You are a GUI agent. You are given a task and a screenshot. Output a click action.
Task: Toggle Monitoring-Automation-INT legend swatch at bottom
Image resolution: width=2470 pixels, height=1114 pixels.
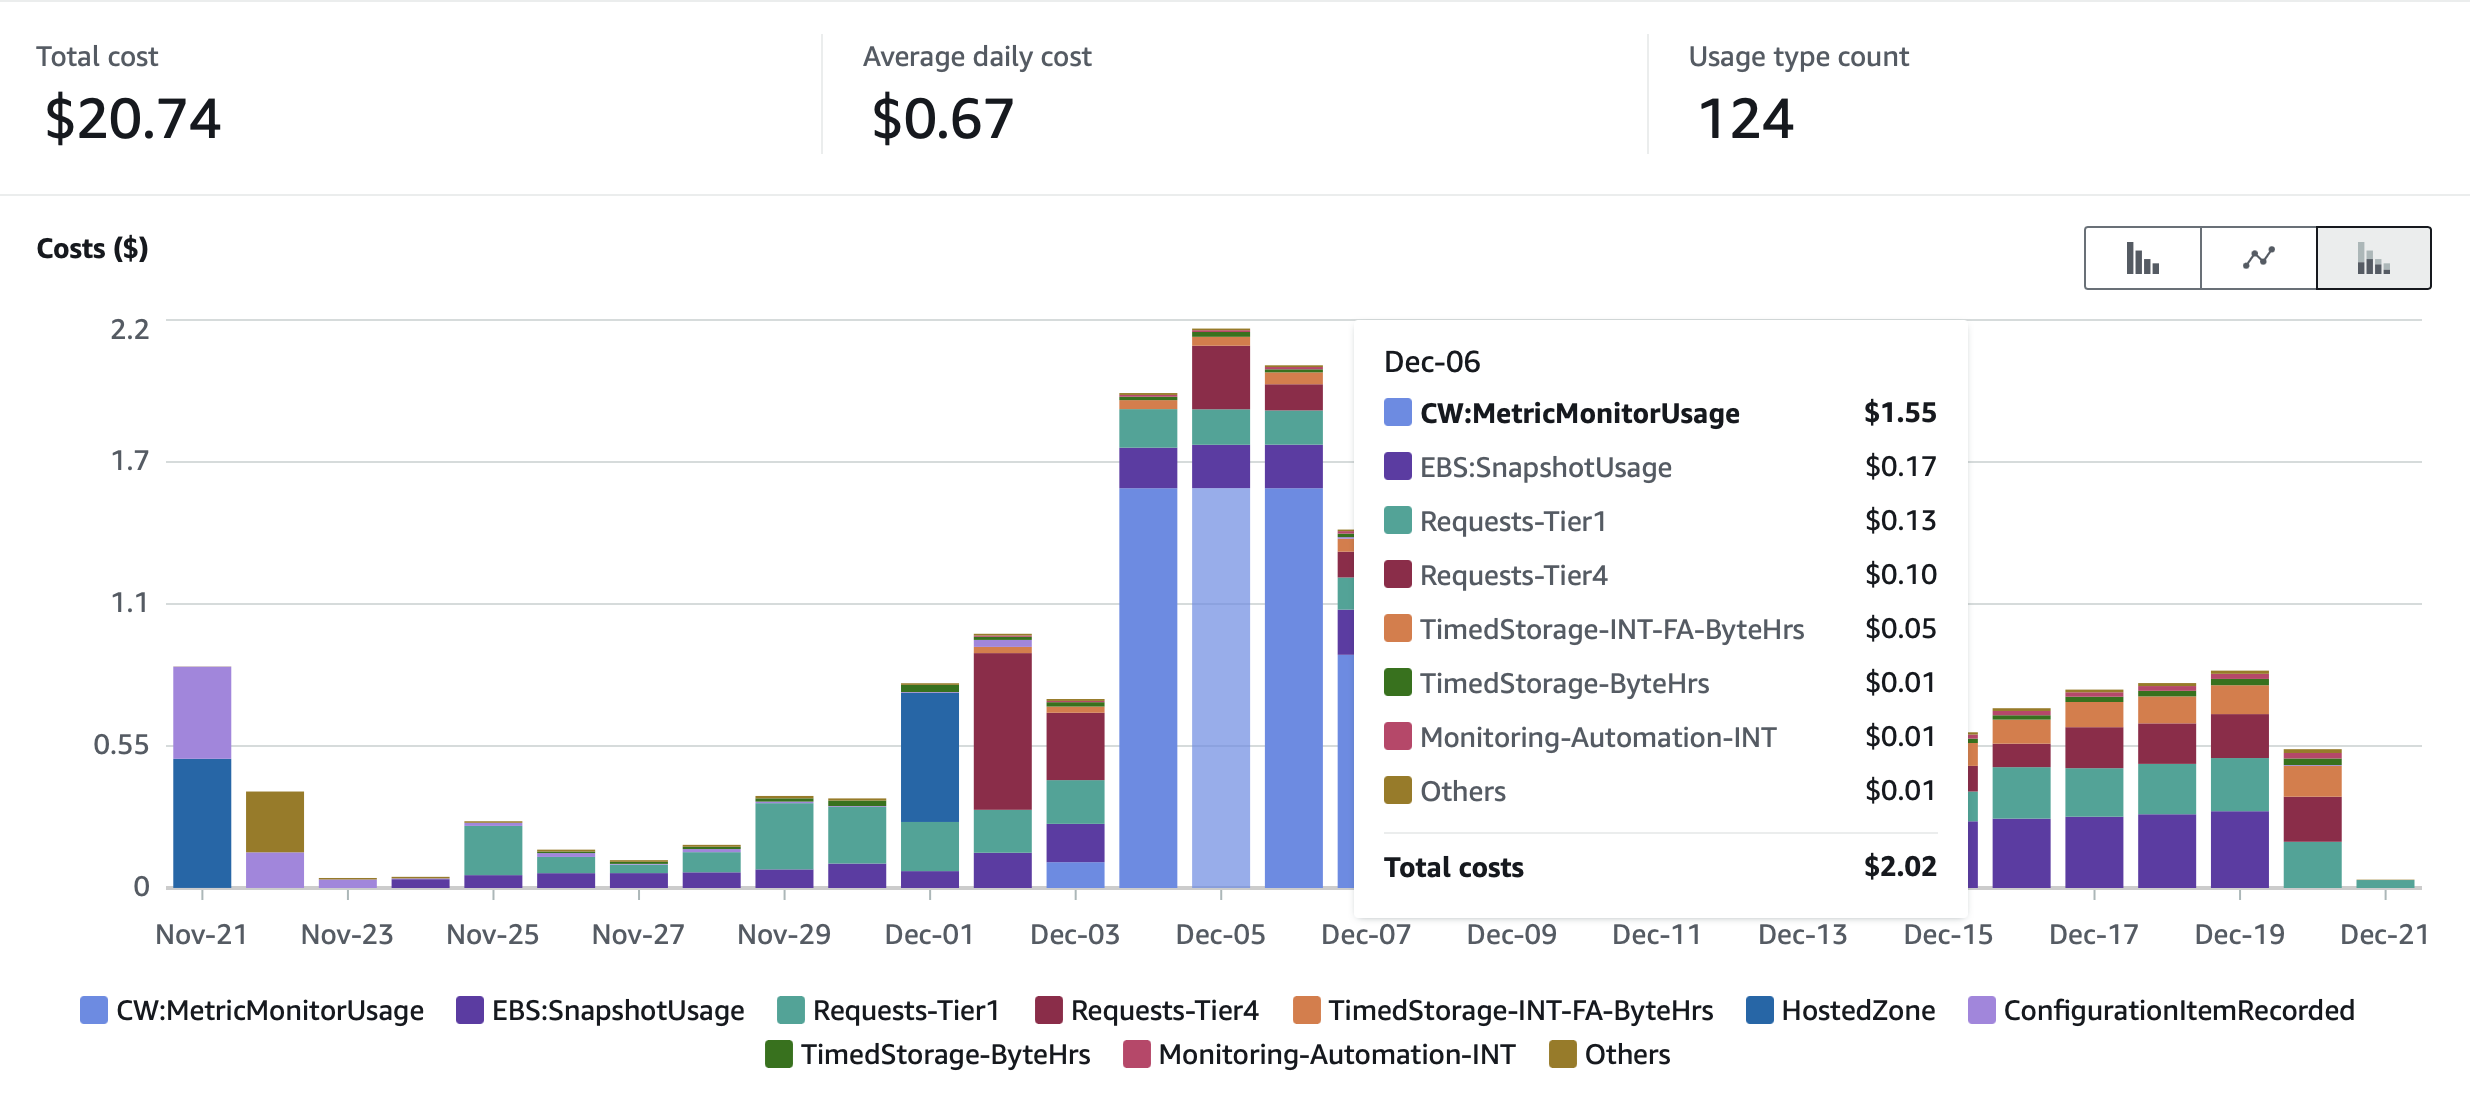[1136, 1054]
